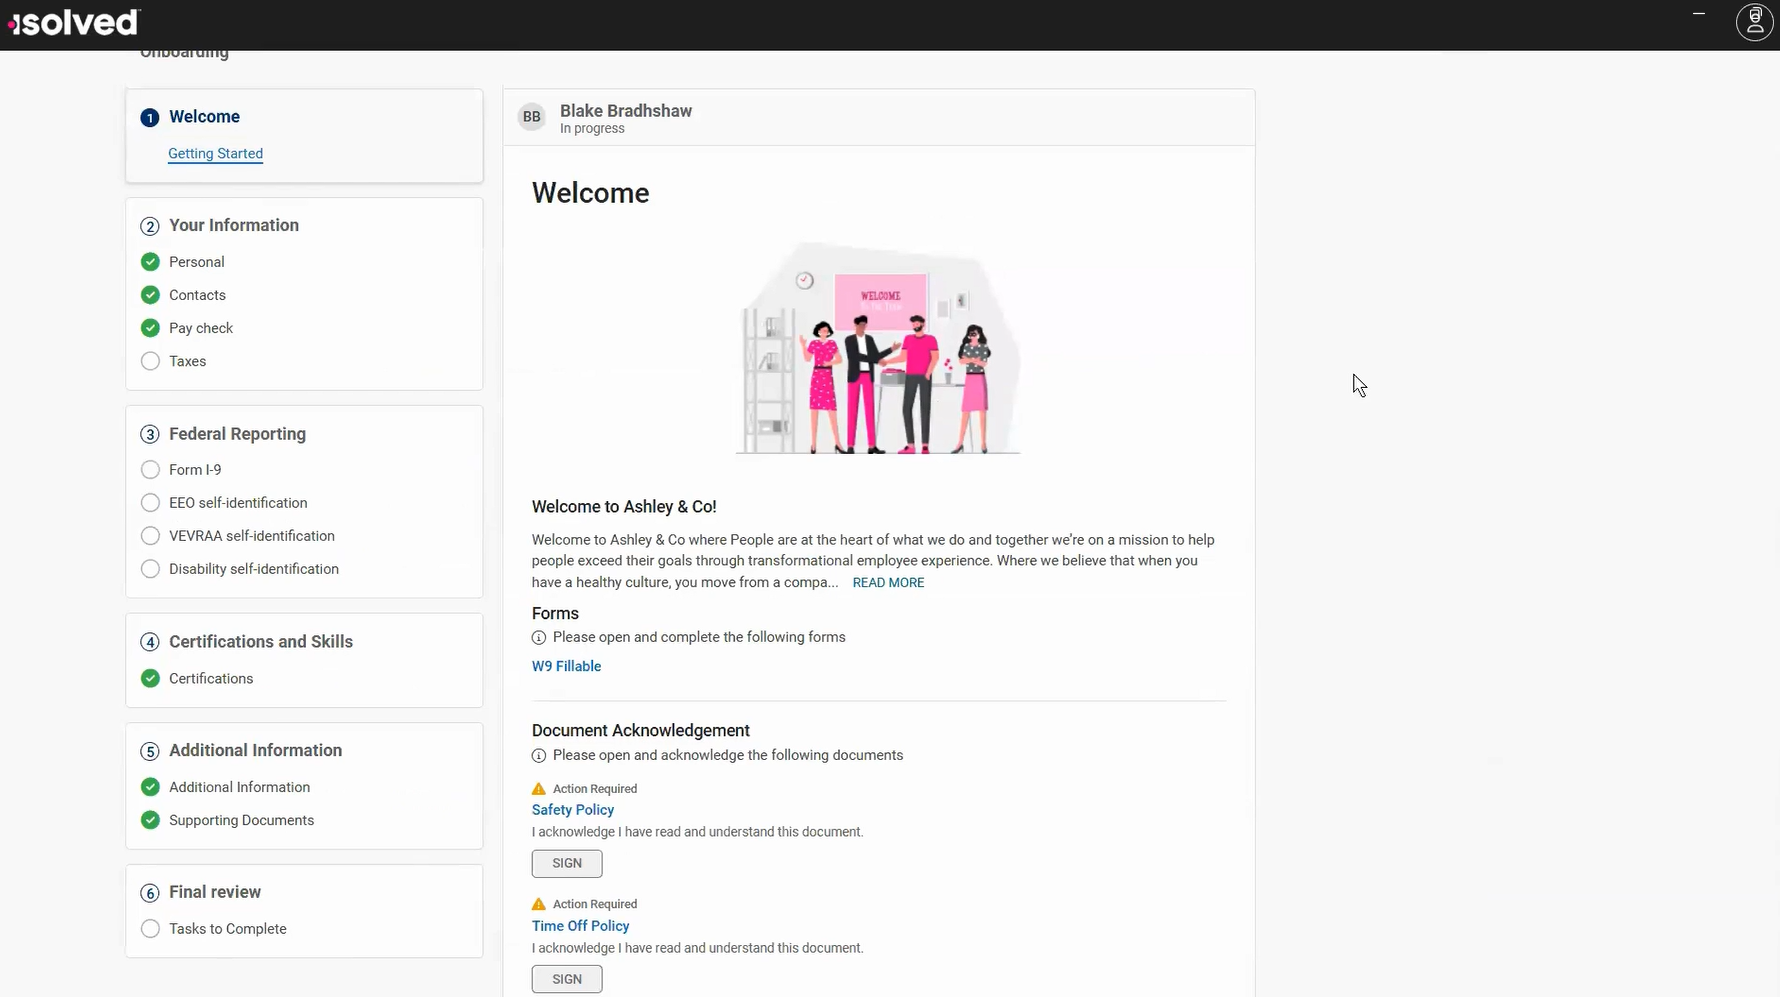Open EEO self-identification step

click(238, 503)
